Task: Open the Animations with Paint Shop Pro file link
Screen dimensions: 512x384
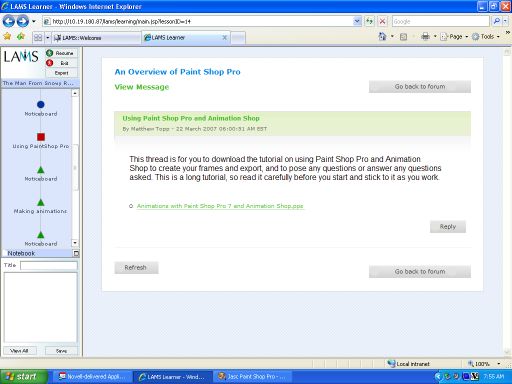Action: [x=220, y=206]
